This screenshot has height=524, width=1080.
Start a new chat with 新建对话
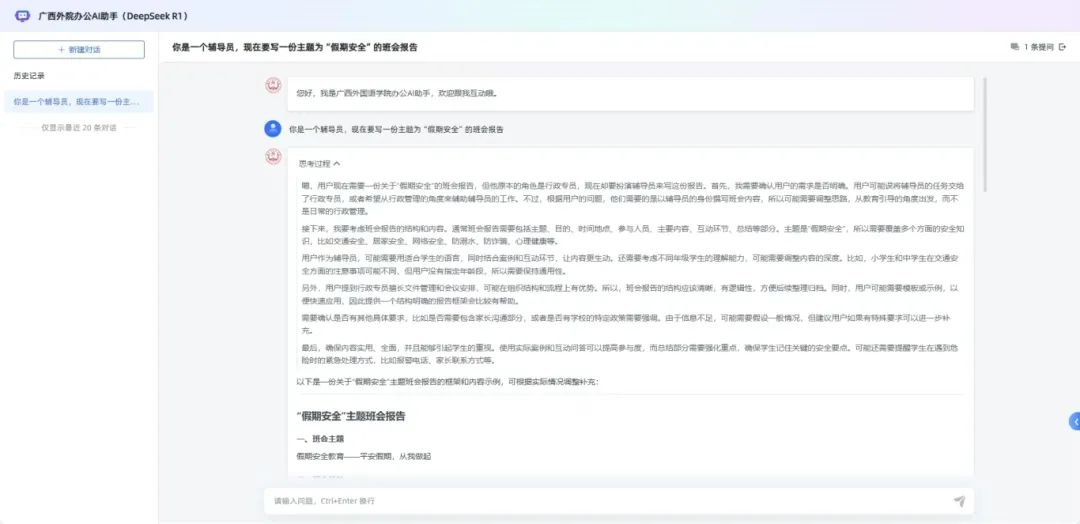click(79, 49)
